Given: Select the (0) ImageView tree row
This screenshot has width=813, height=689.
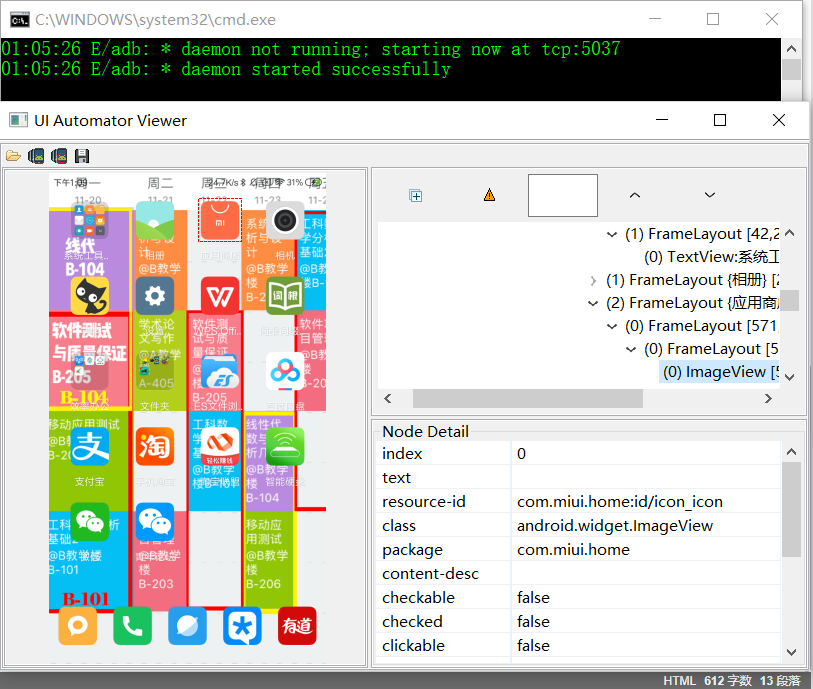Looking at the screenshot, I should [720, 372].
